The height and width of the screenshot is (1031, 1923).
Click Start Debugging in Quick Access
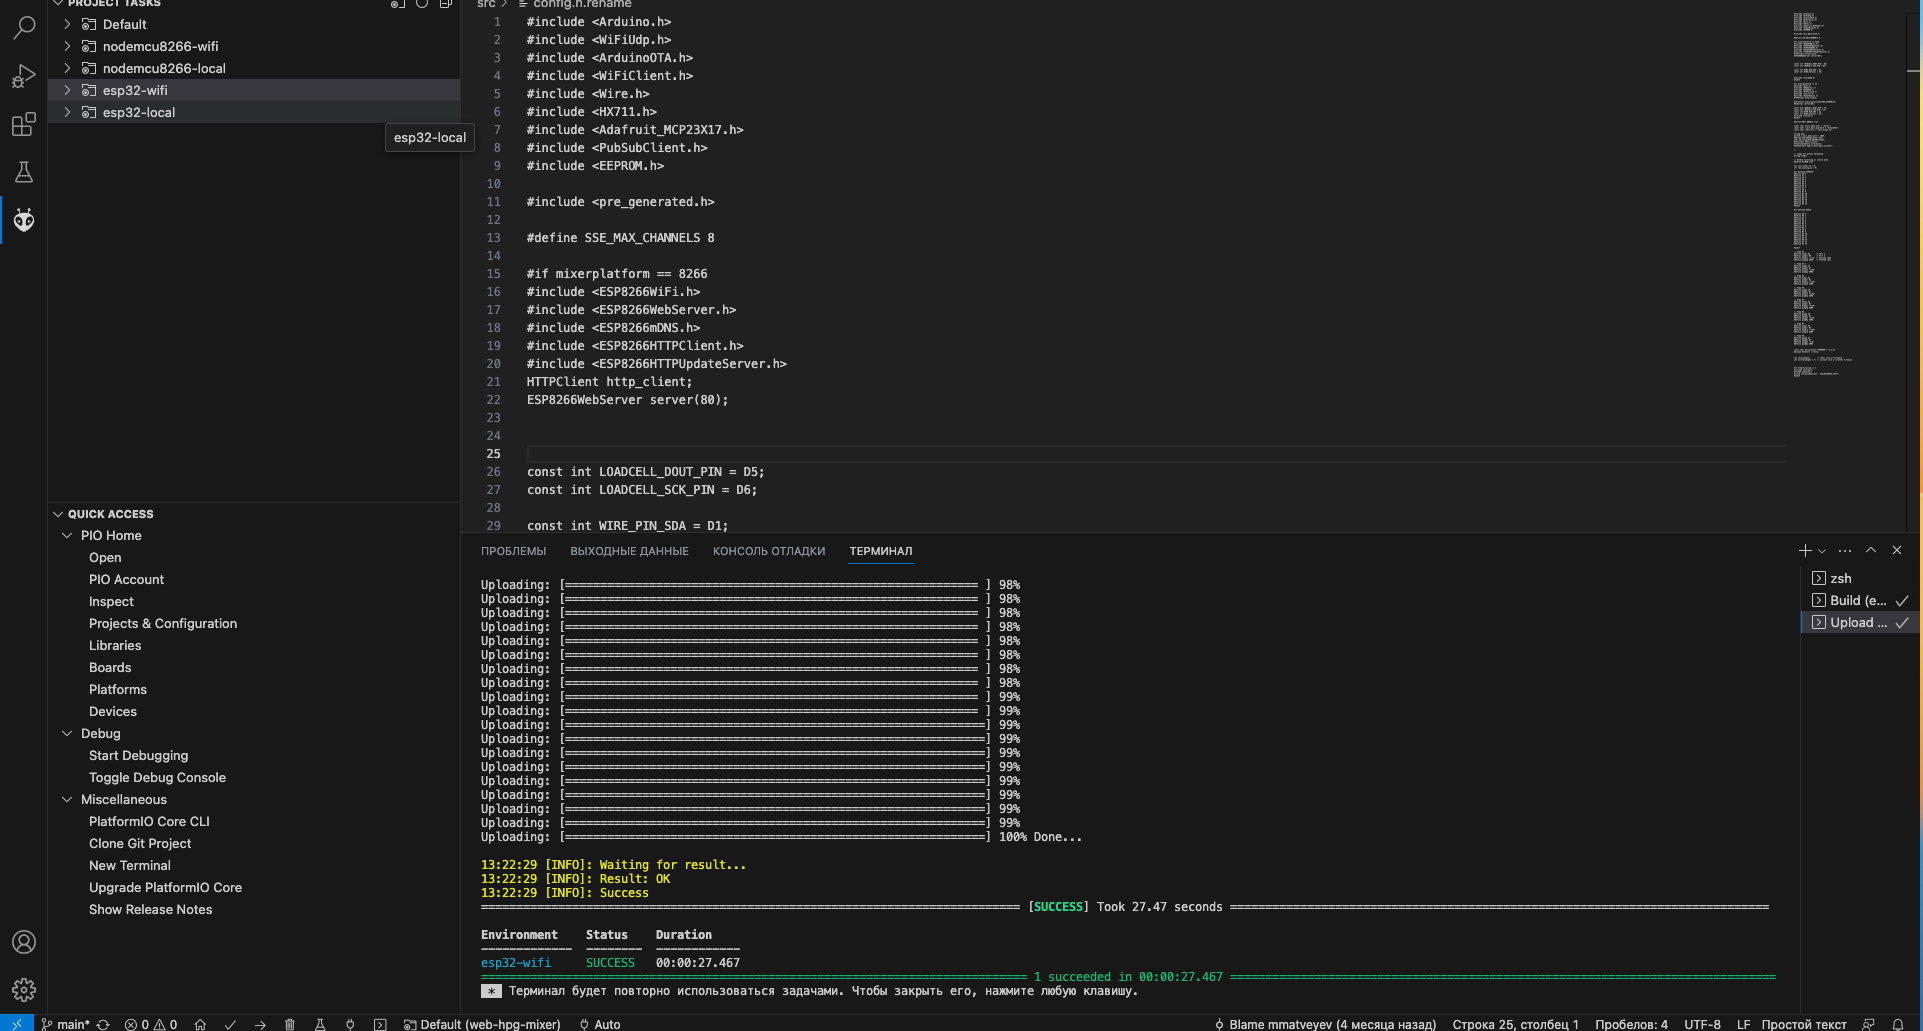tap(138, 756)
